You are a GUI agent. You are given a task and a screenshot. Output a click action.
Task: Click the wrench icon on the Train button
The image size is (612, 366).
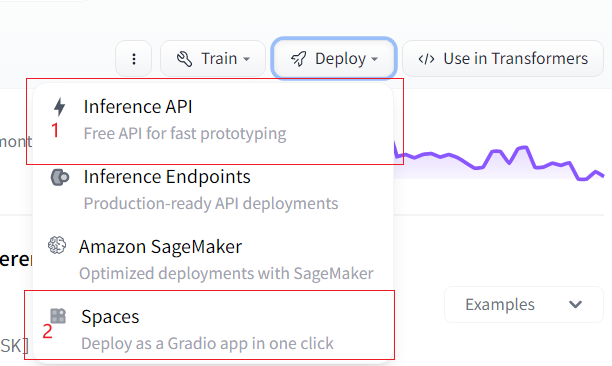tap(184, 59)
